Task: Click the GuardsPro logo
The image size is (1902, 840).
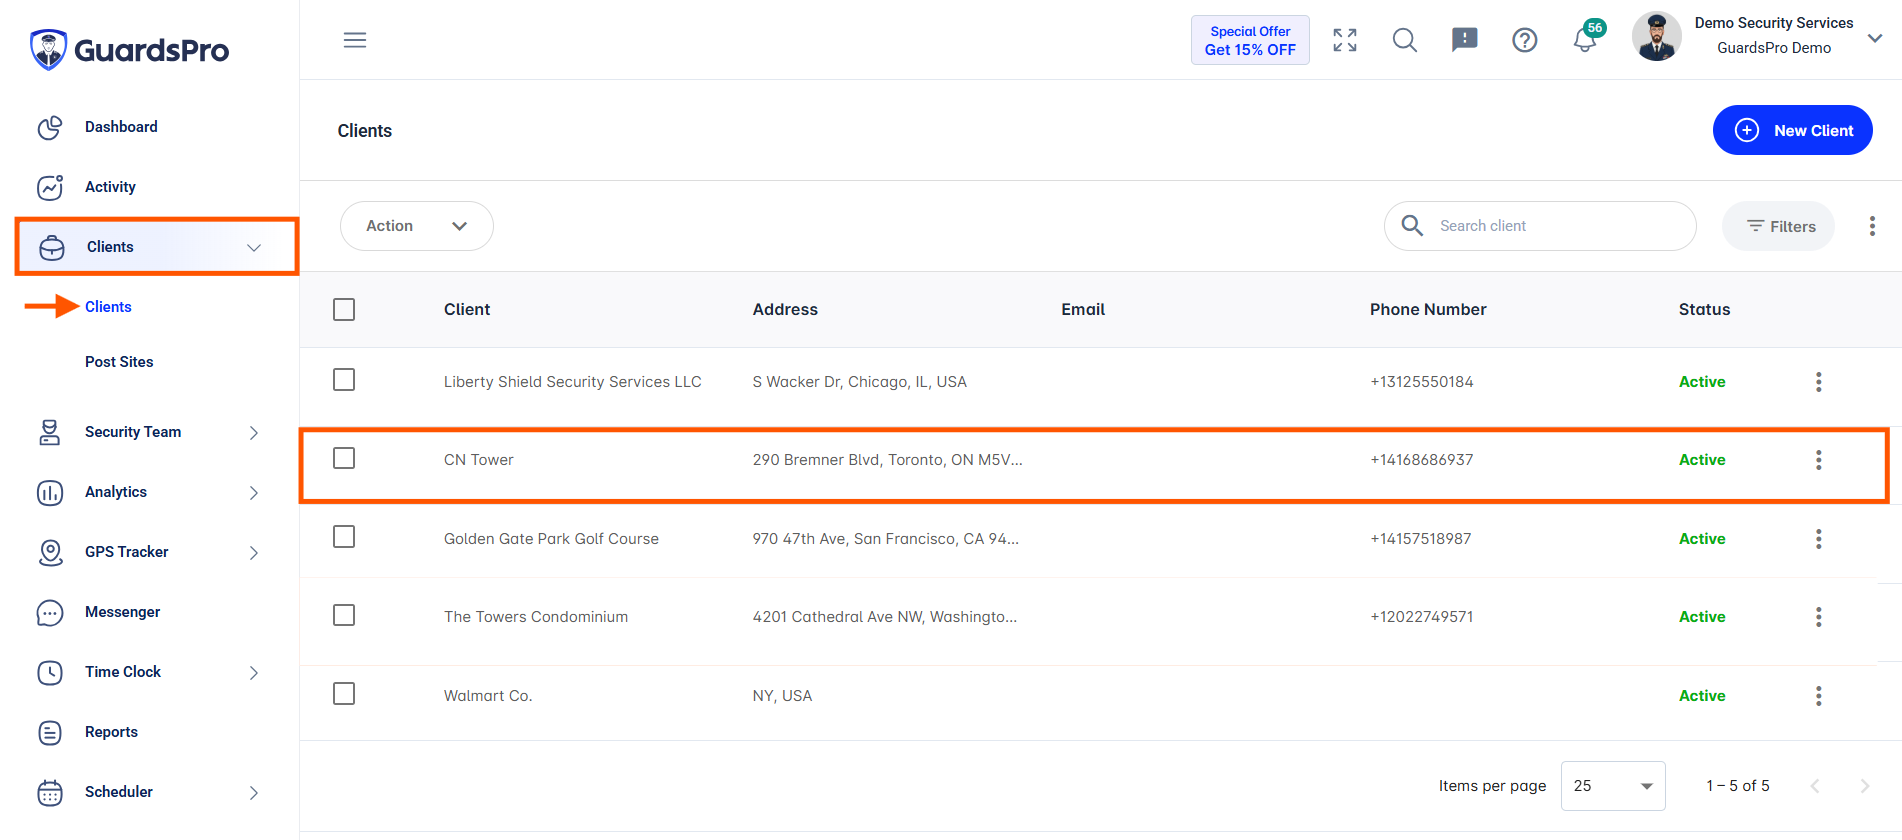Action: coord(130,49)
